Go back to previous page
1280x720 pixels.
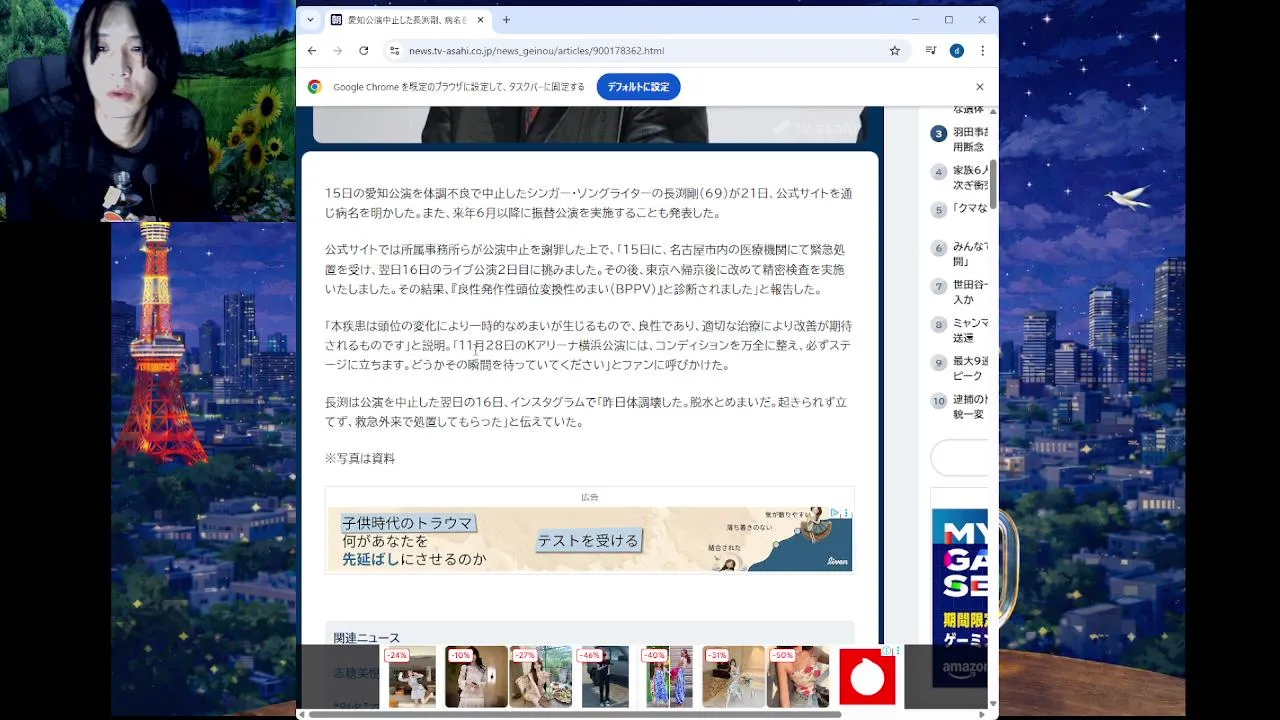tap(312, 51)
